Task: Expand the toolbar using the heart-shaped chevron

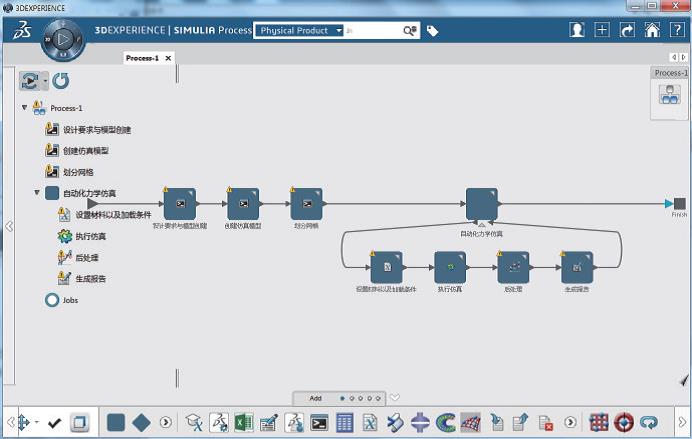Action: pos(395,398)
